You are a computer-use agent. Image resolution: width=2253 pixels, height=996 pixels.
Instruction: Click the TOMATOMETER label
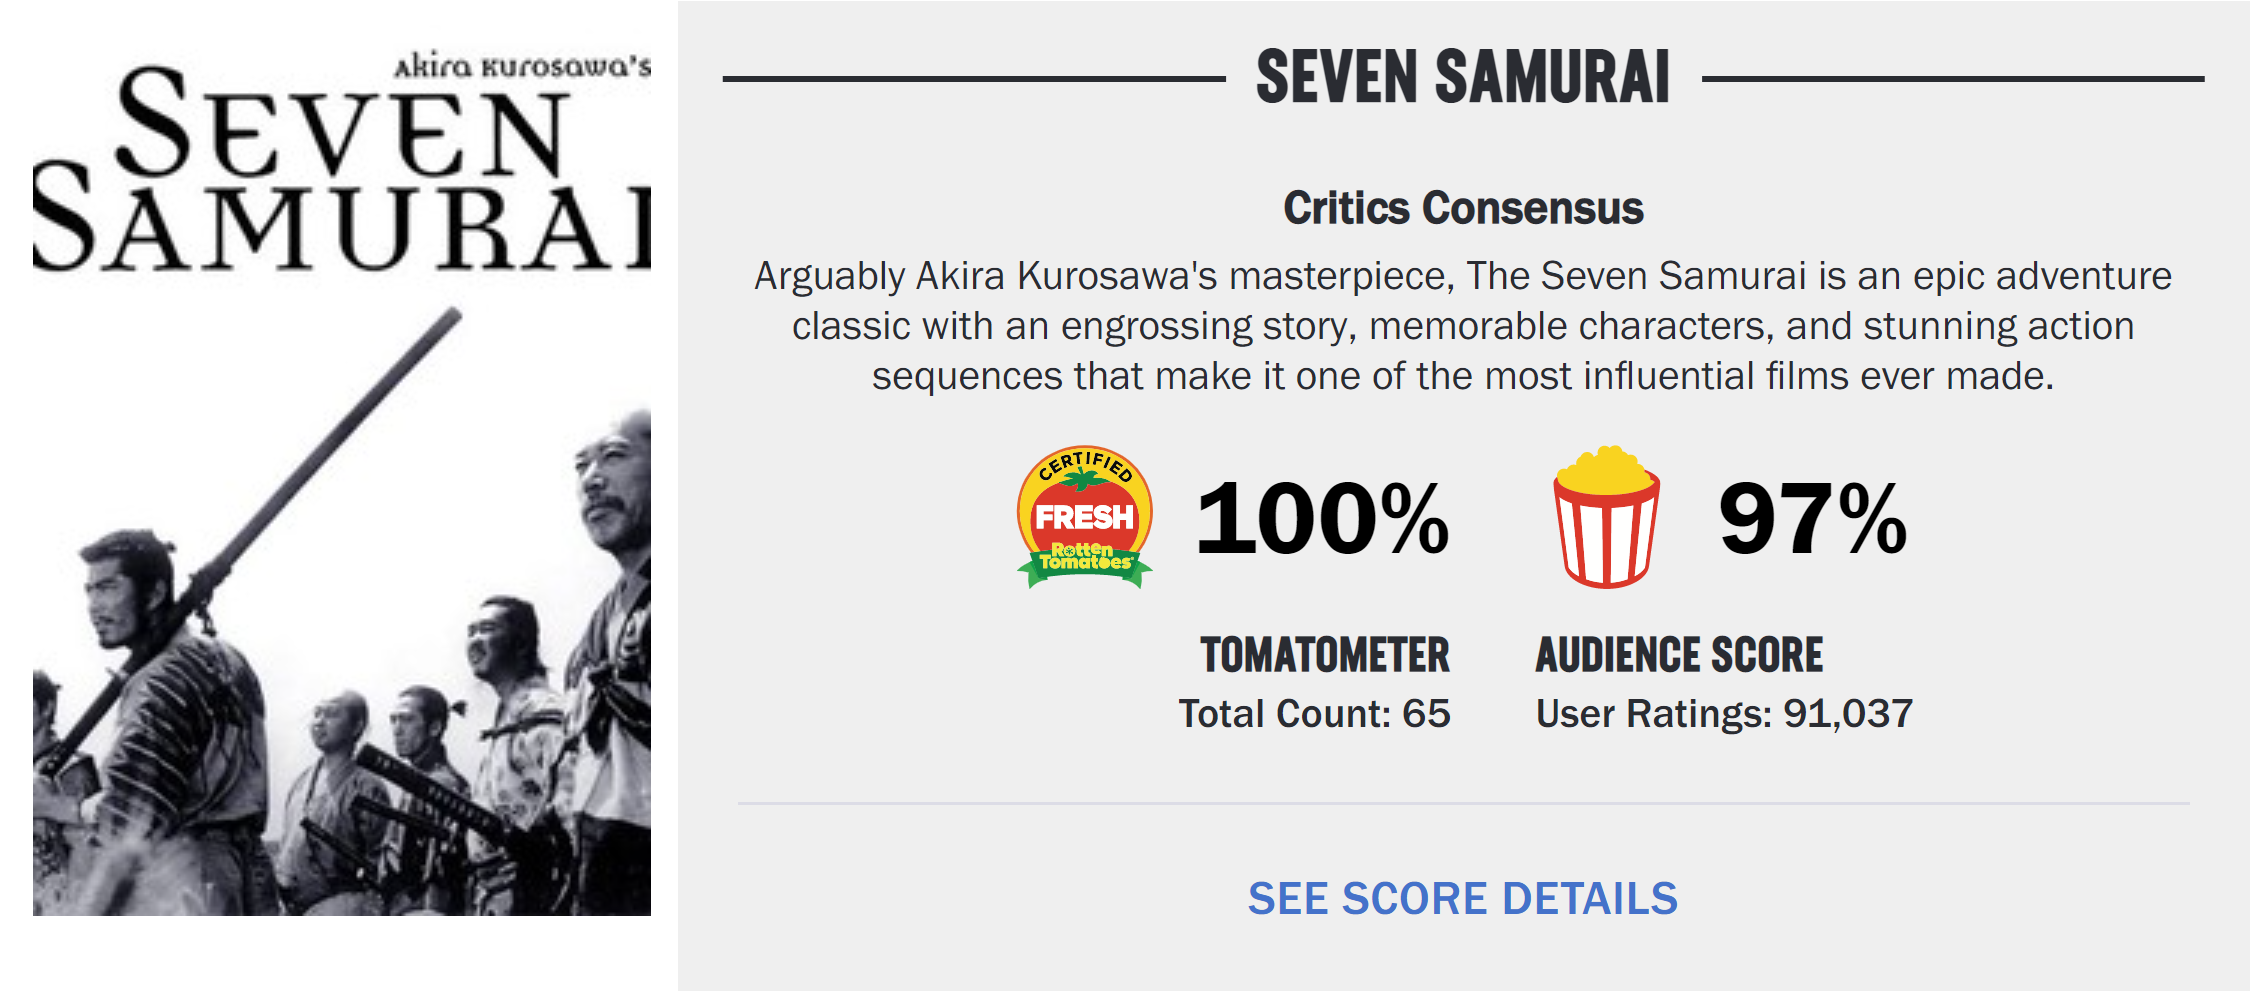pos(1325,656)
